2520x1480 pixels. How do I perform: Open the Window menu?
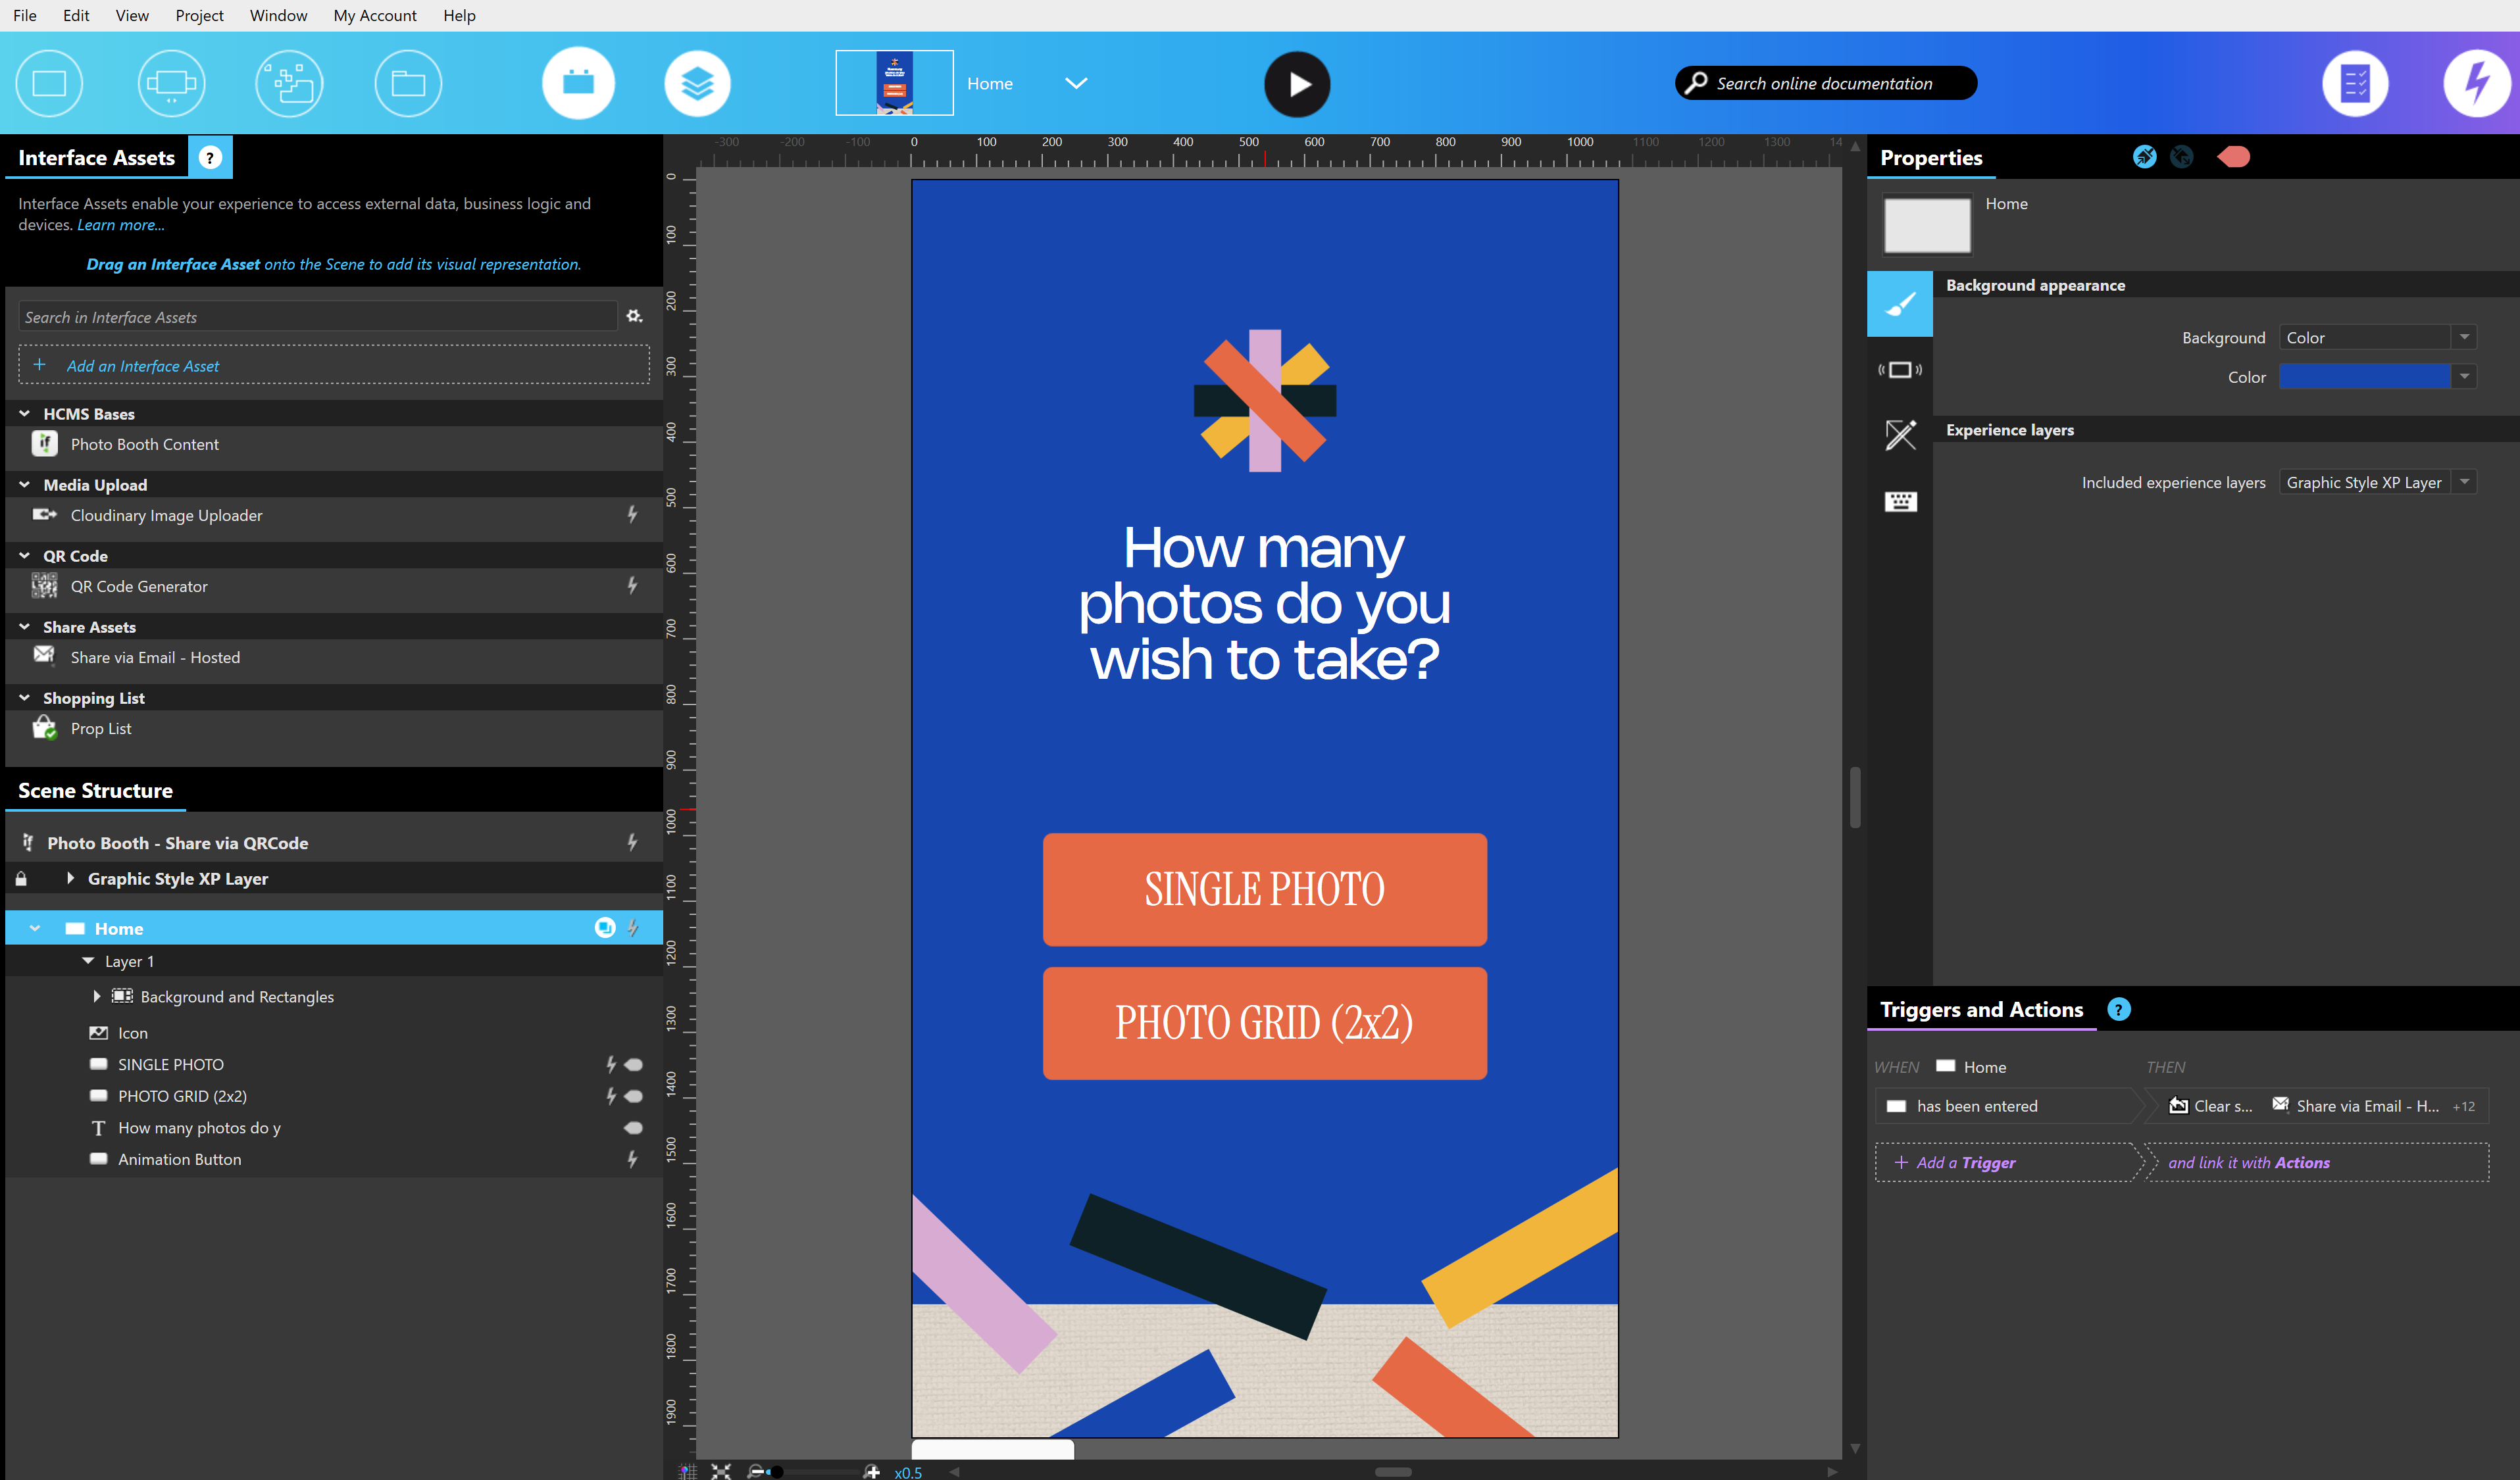(x=278, y=15)
